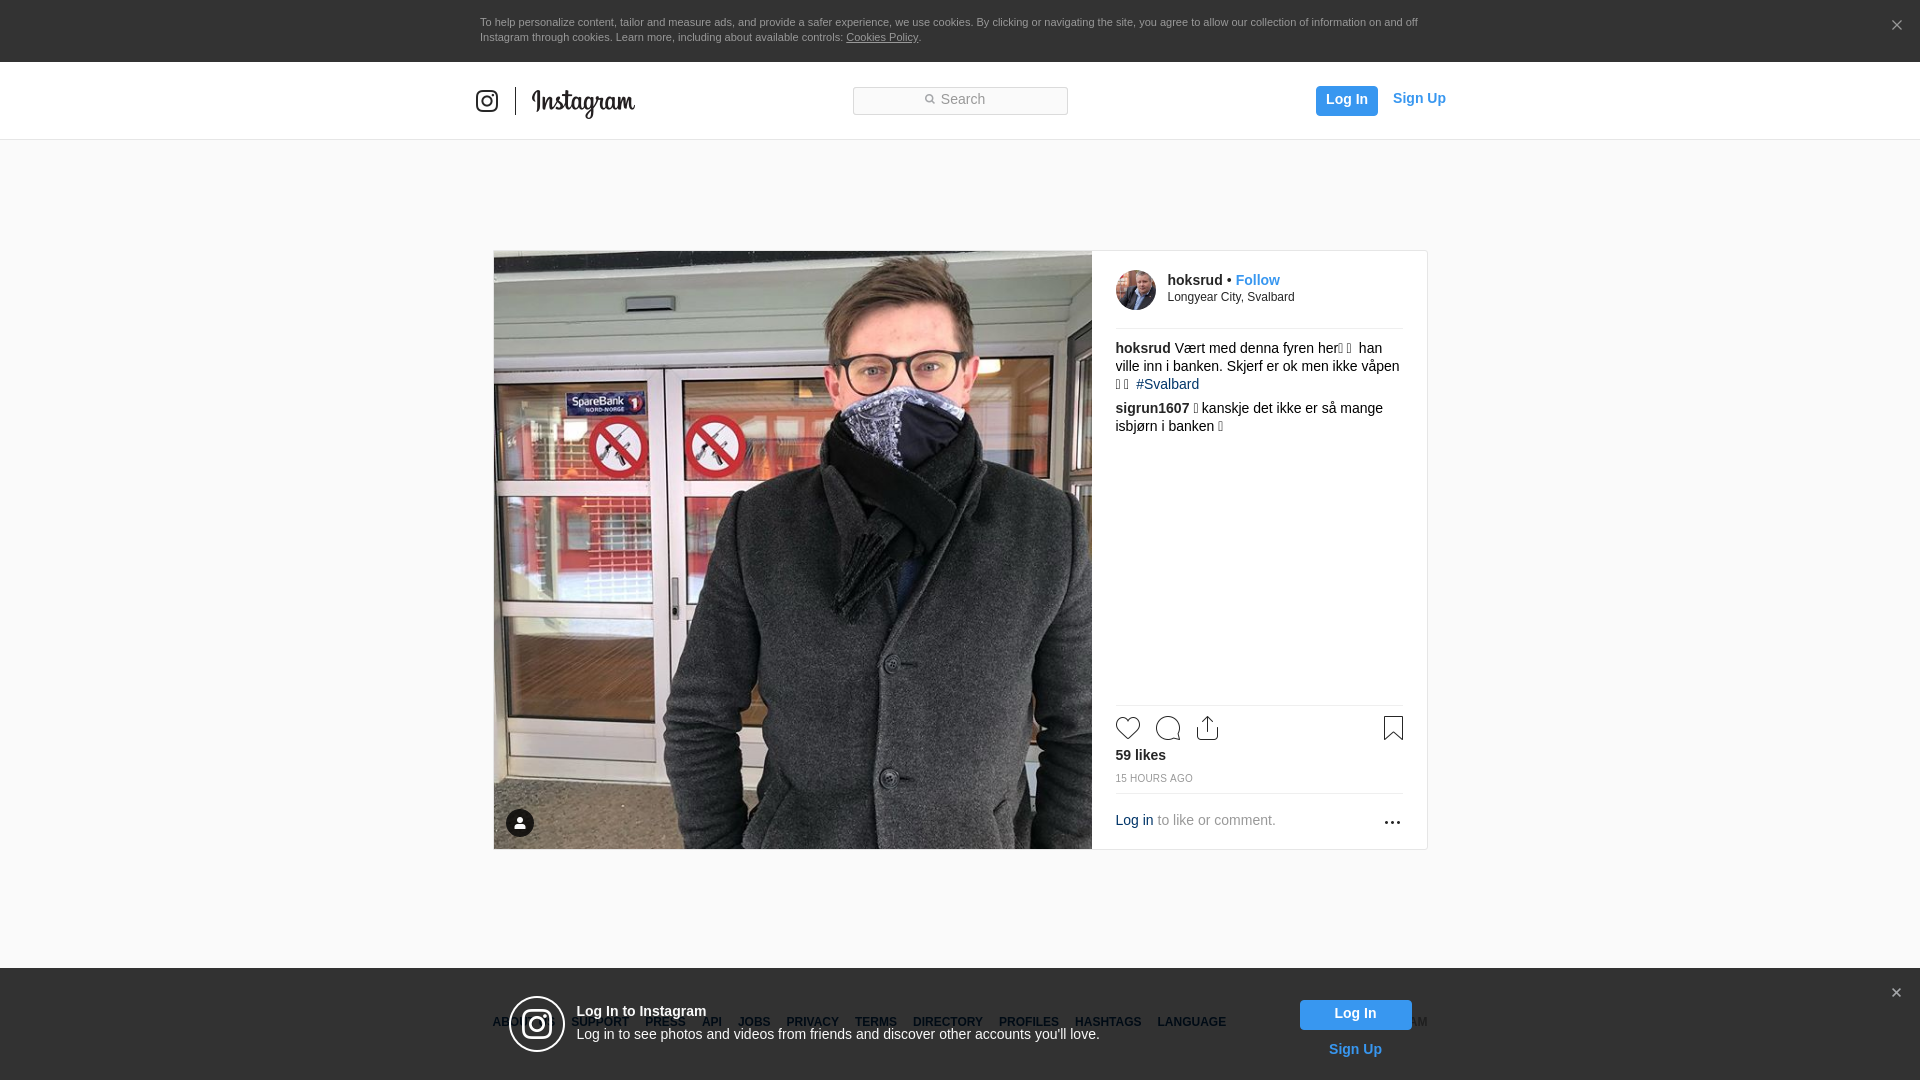Image resolution: width=1920 pixels, height=1080 pixels.
Task: Open HASHTAGS footer menu item
Action: click(1107, 1022)
